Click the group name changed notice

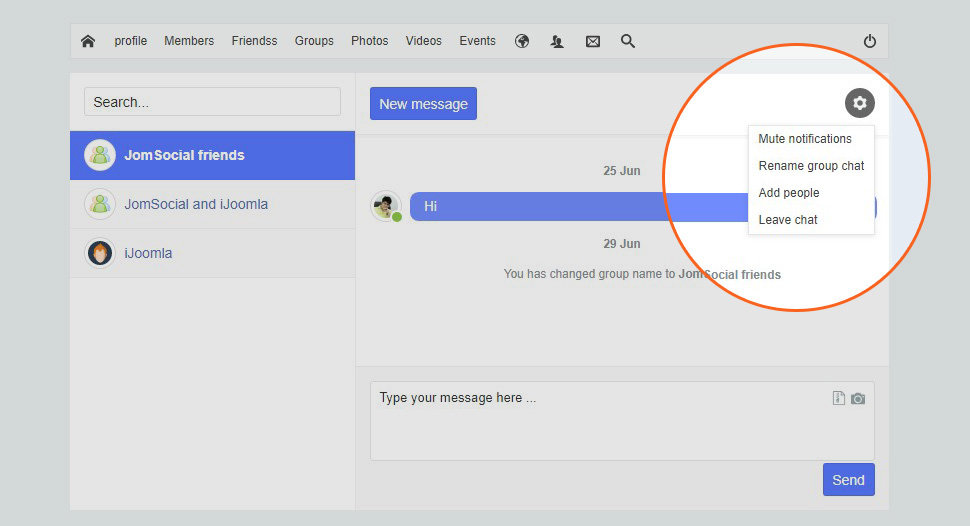pyautogui.click(x=642, y=274)
